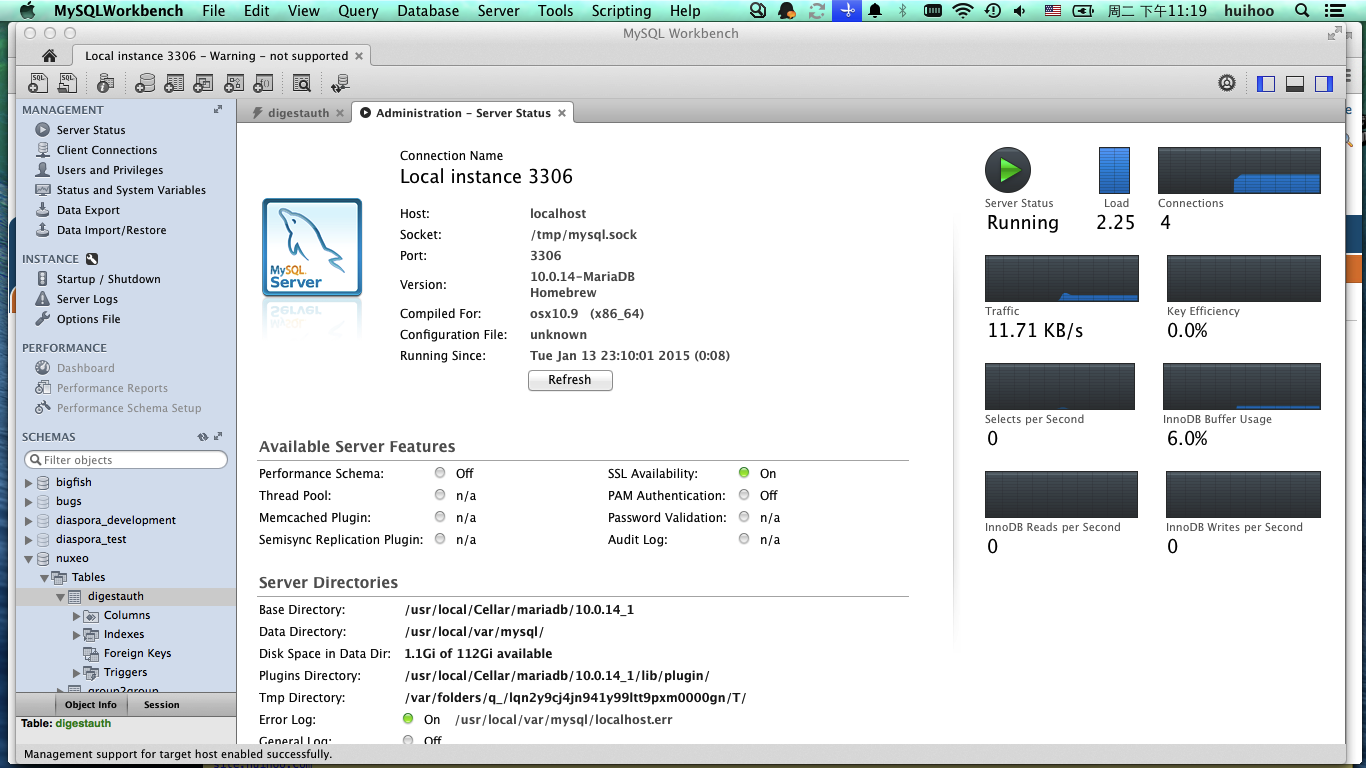
Task: Open the preferences gear icon in toolbar
Action: click(x=1227, y=84)
